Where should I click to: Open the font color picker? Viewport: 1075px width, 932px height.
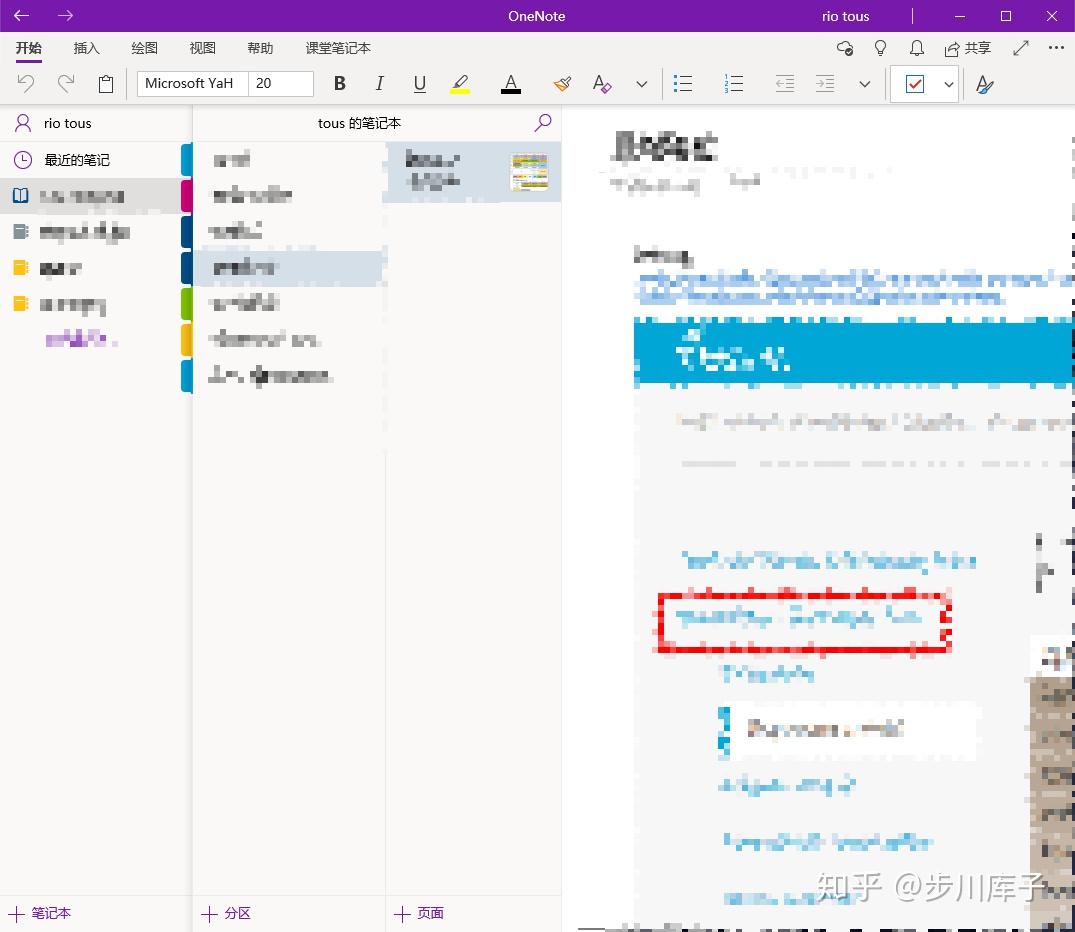(x=511, y=84)
